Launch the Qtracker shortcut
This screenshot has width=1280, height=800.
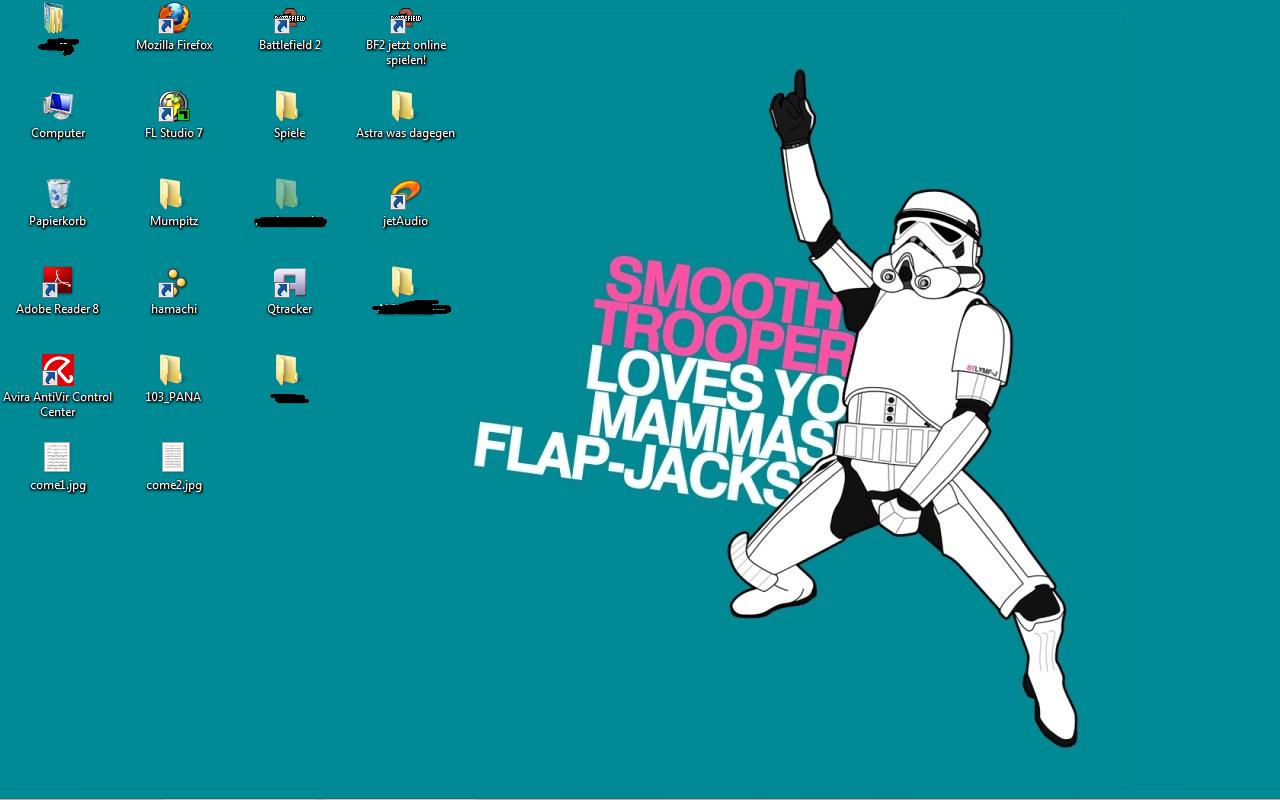coord(290,292)
